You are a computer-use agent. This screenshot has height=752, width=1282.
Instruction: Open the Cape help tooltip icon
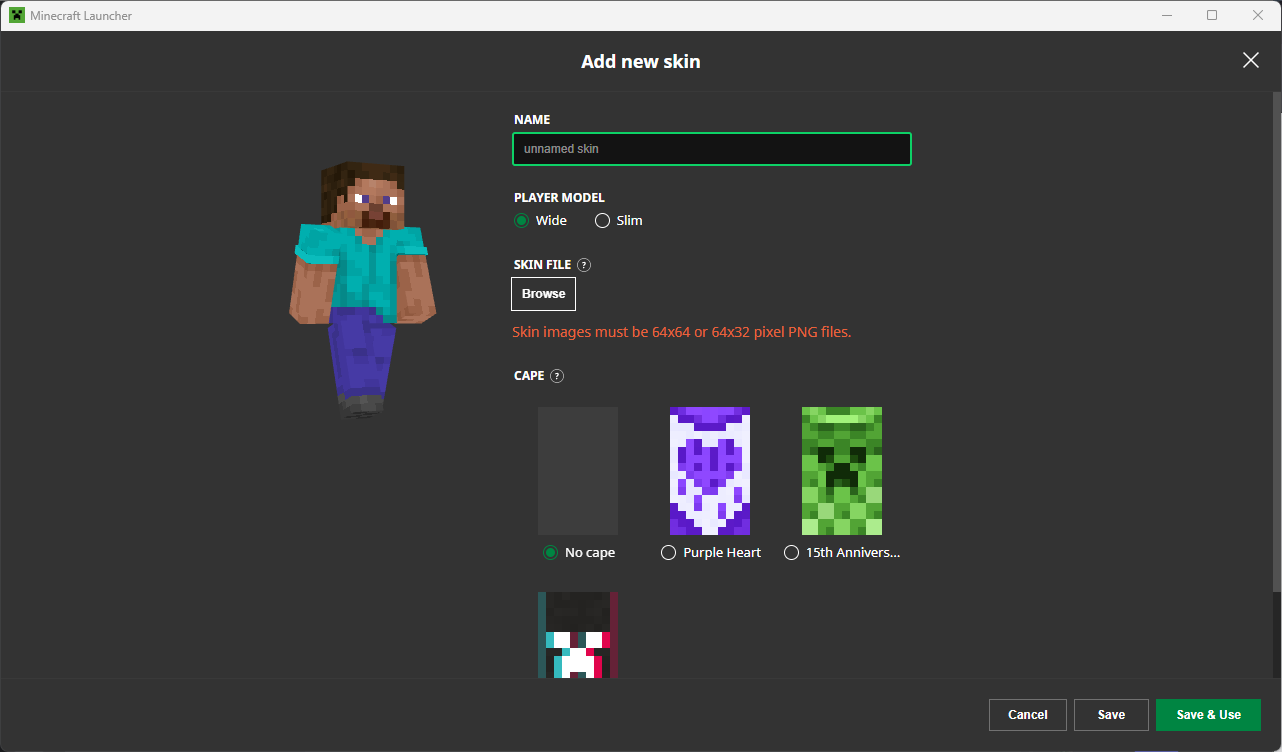click(557, 376)
